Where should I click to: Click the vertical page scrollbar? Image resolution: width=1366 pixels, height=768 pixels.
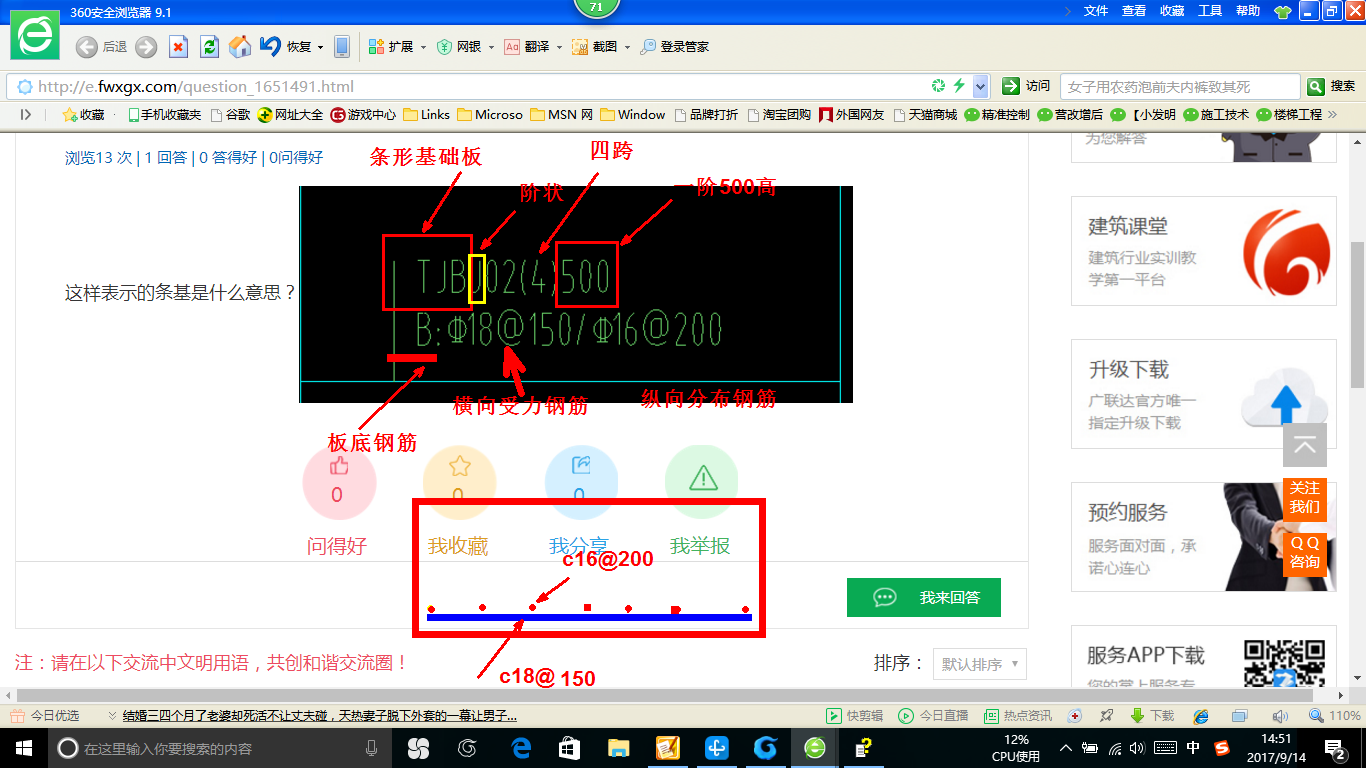click(x=1357, y=315)
